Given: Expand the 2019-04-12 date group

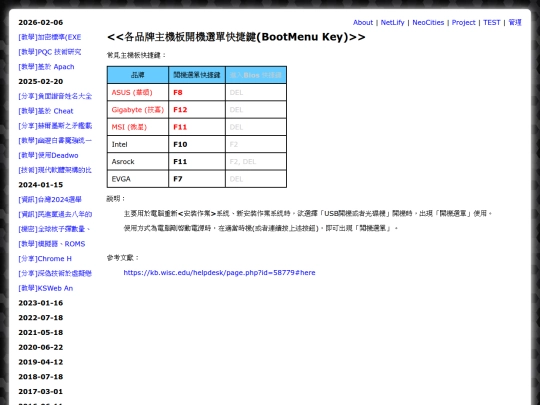Looking at the screenshot, I should [41, 362].
